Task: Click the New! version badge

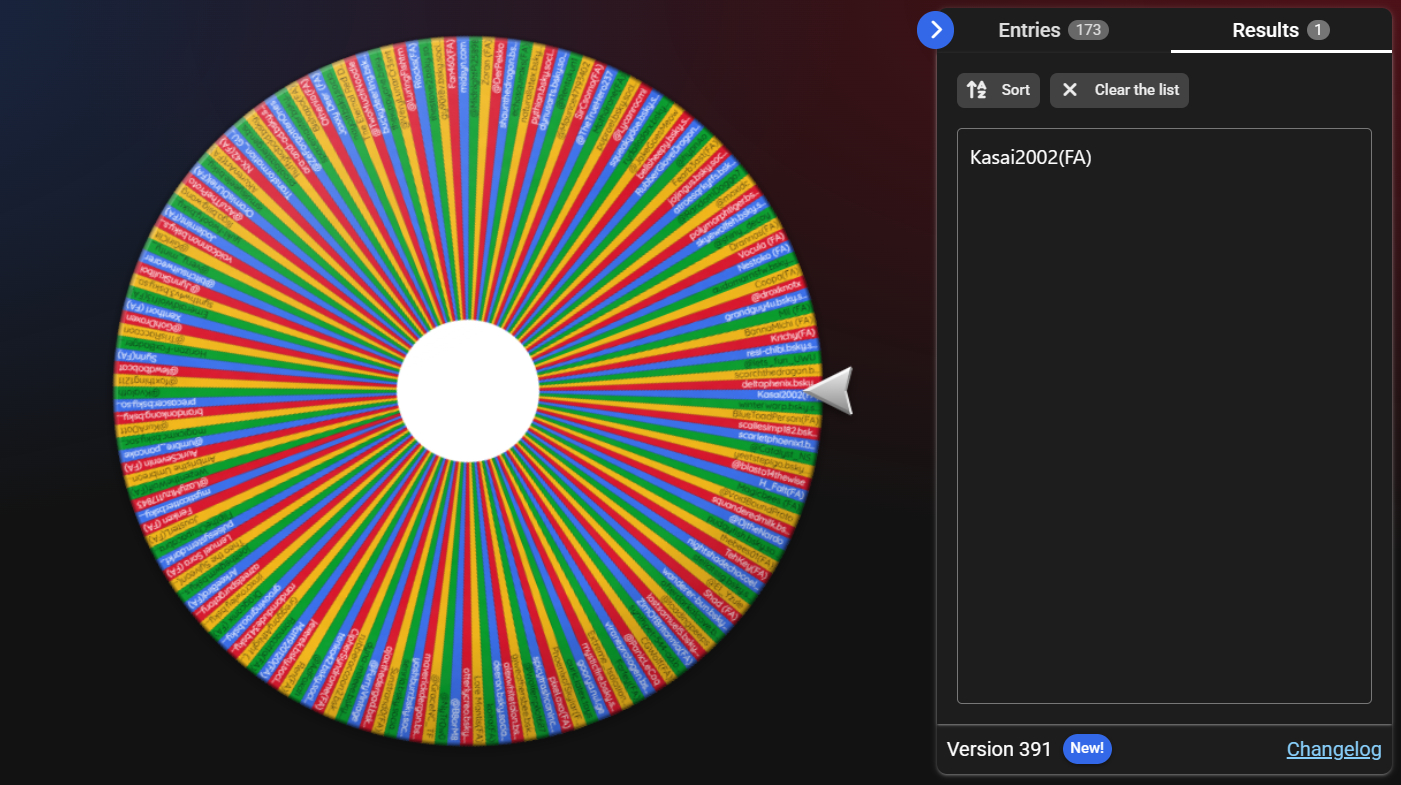Action: 1087,748
